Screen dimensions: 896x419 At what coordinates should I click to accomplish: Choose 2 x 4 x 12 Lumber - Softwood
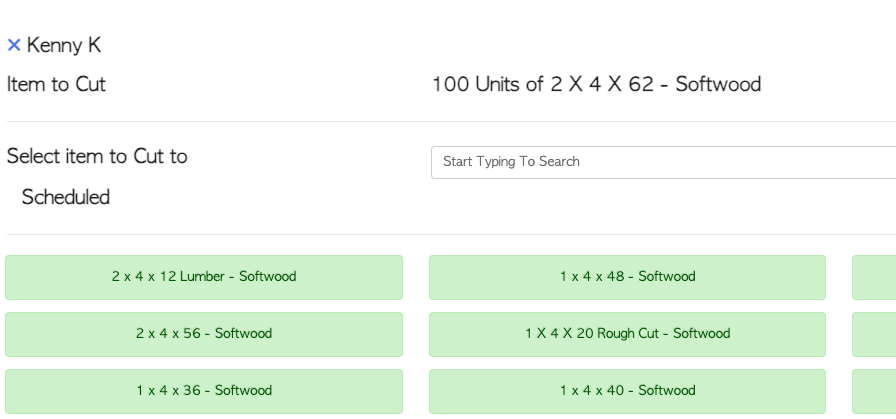204,277
